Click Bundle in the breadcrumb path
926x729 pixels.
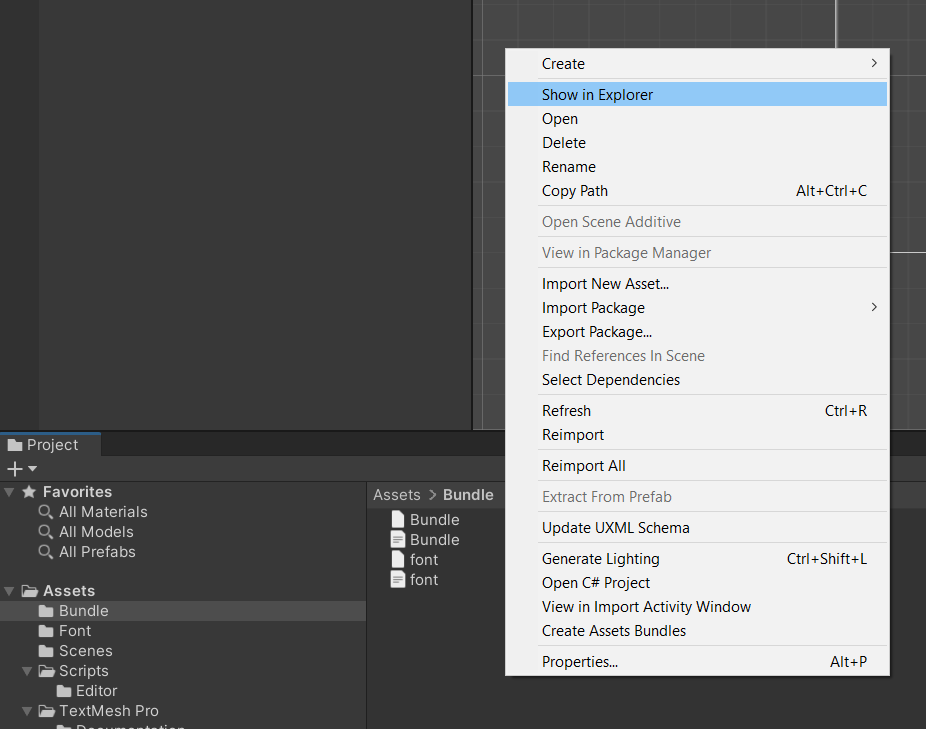coord(468,495)
